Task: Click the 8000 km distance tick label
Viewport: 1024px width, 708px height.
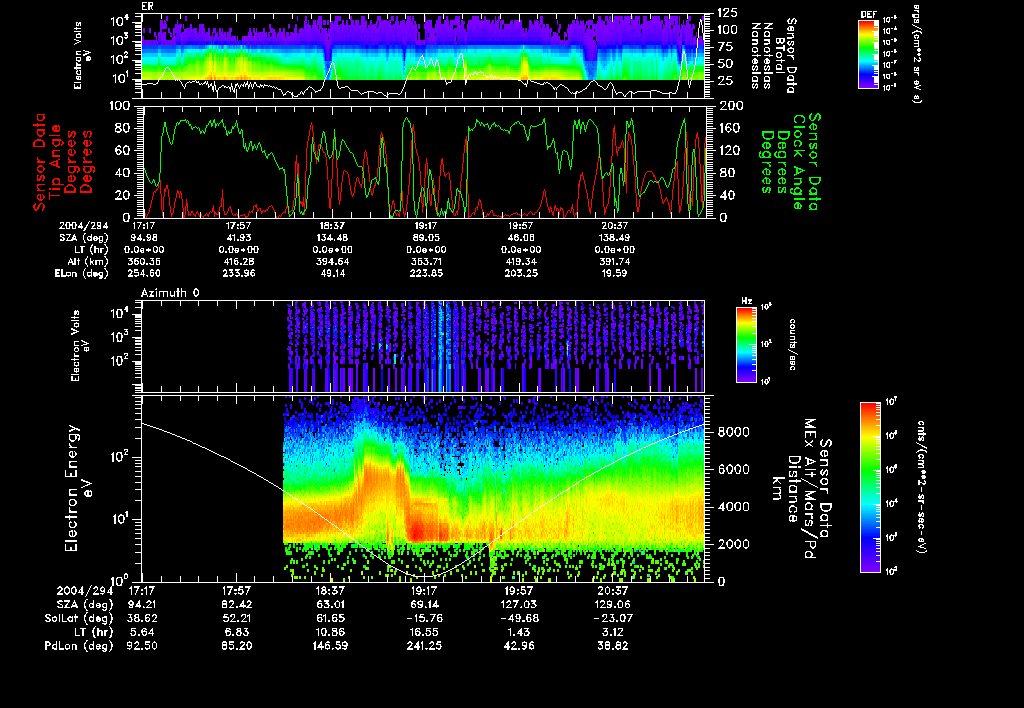Action: tap(733, 432)
